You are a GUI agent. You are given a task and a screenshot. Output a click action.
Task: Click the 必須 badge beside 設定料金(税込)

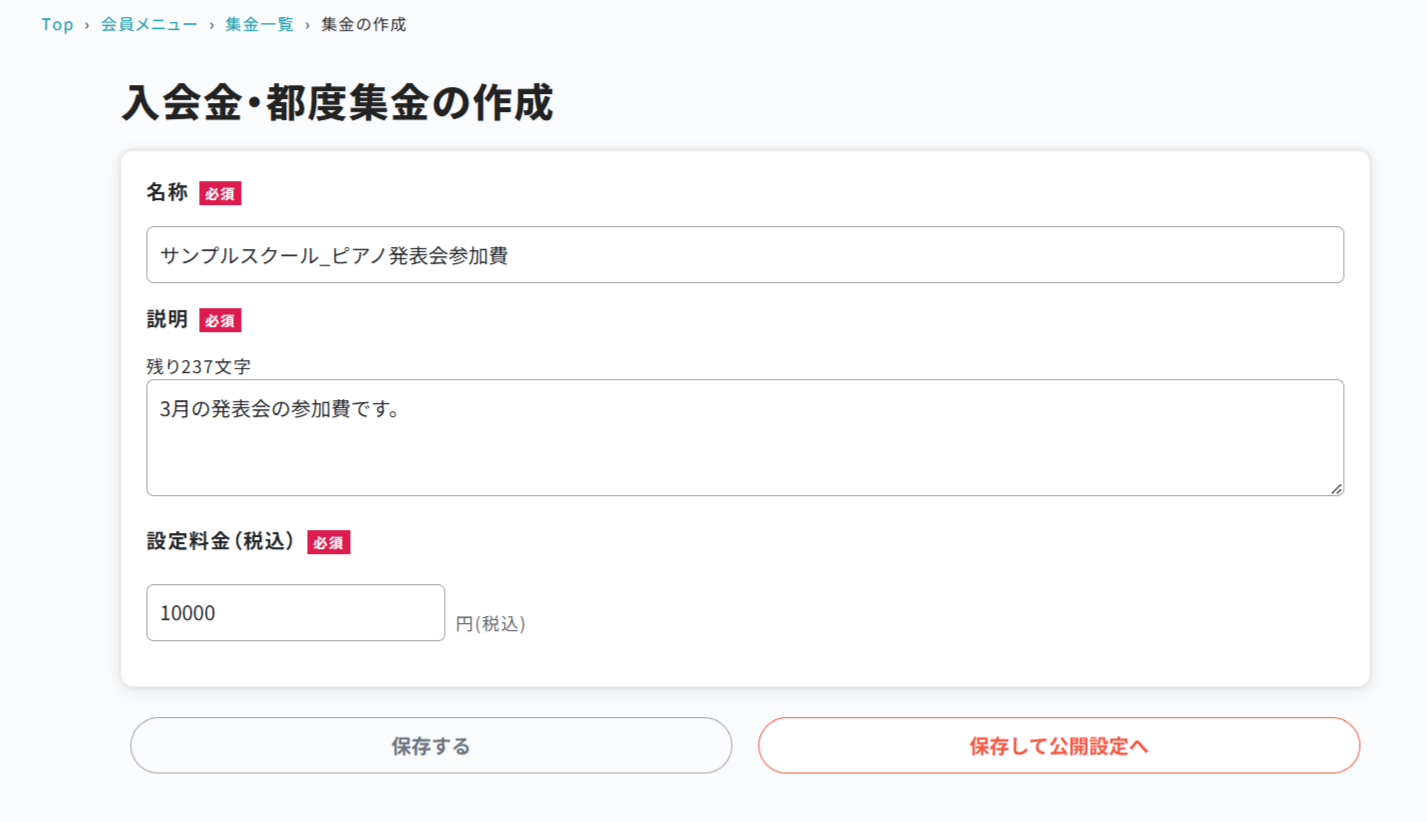(328, 543)
